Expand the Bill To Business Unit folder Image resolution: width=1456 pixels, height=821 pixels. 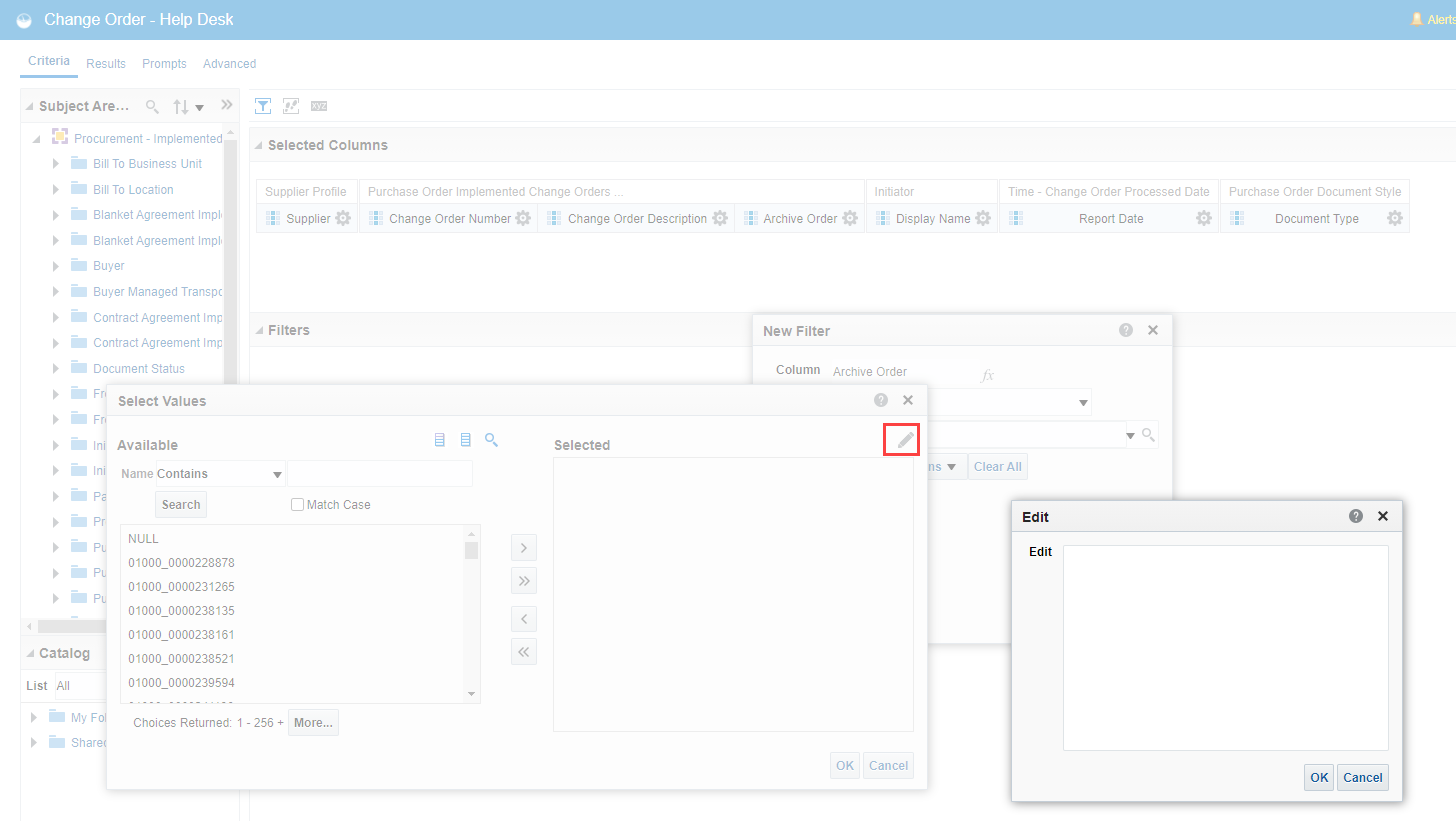point(56,163)
